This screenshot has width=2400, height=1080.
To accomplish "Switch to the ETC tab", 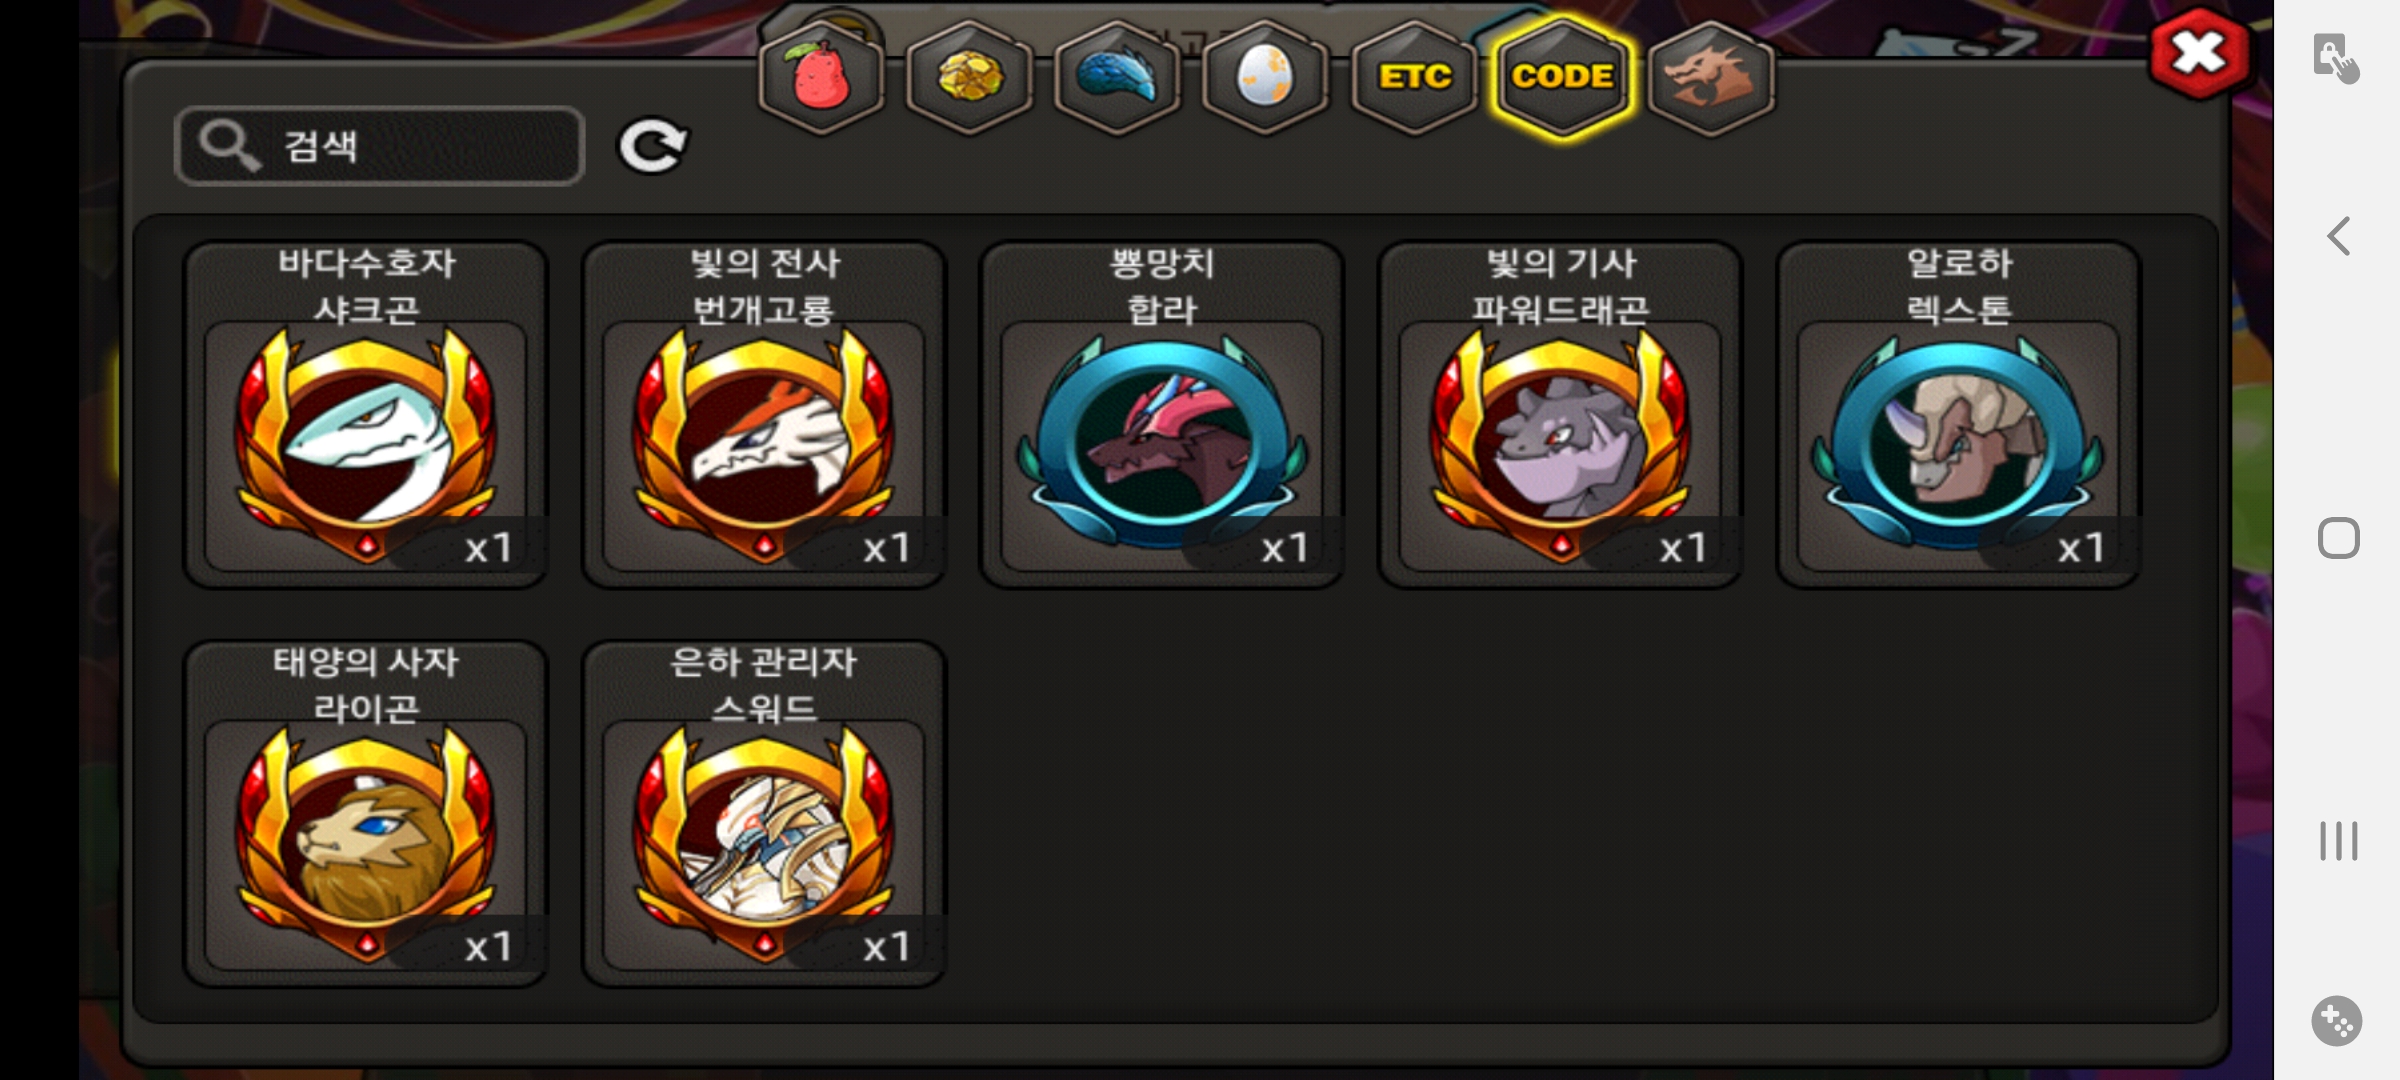I will click(x=1413, y=77).
